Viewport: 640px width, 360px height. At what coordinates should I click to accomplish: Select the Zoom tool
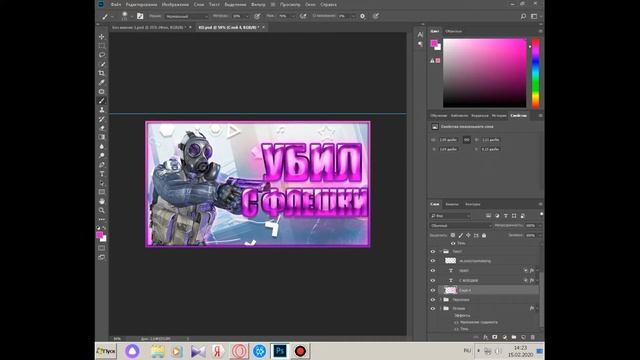coord(102,210)
